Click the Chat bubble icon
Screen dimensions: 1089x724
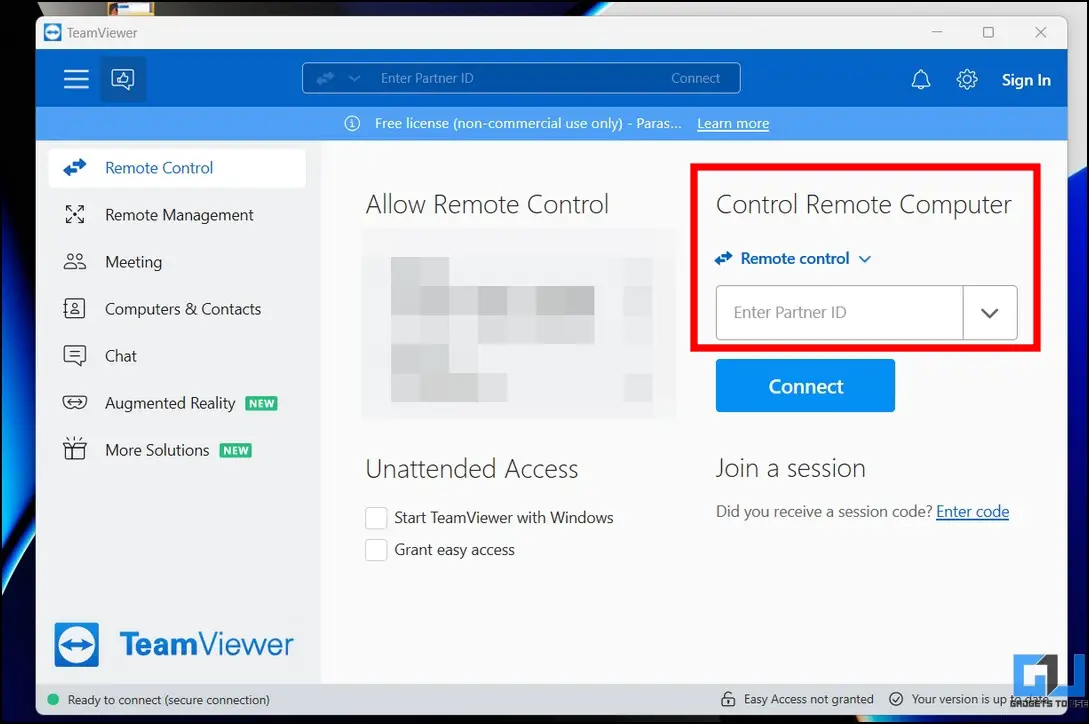coord(75,356)
